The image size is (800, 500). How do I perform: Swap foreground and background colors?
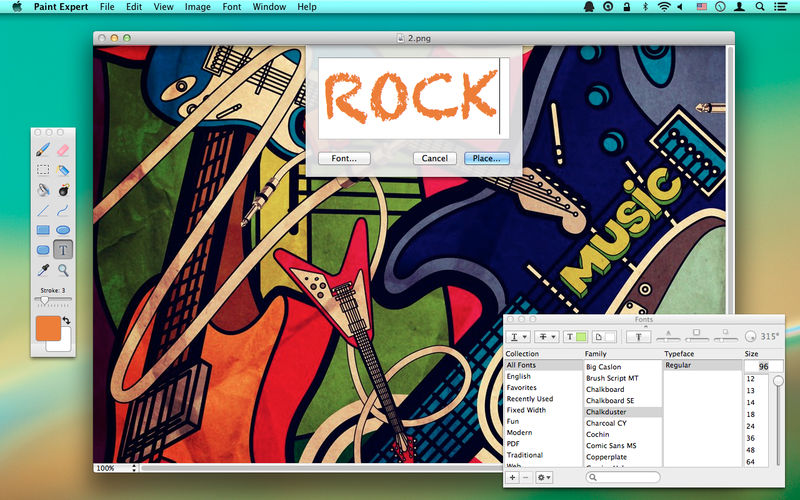[66, 320]
